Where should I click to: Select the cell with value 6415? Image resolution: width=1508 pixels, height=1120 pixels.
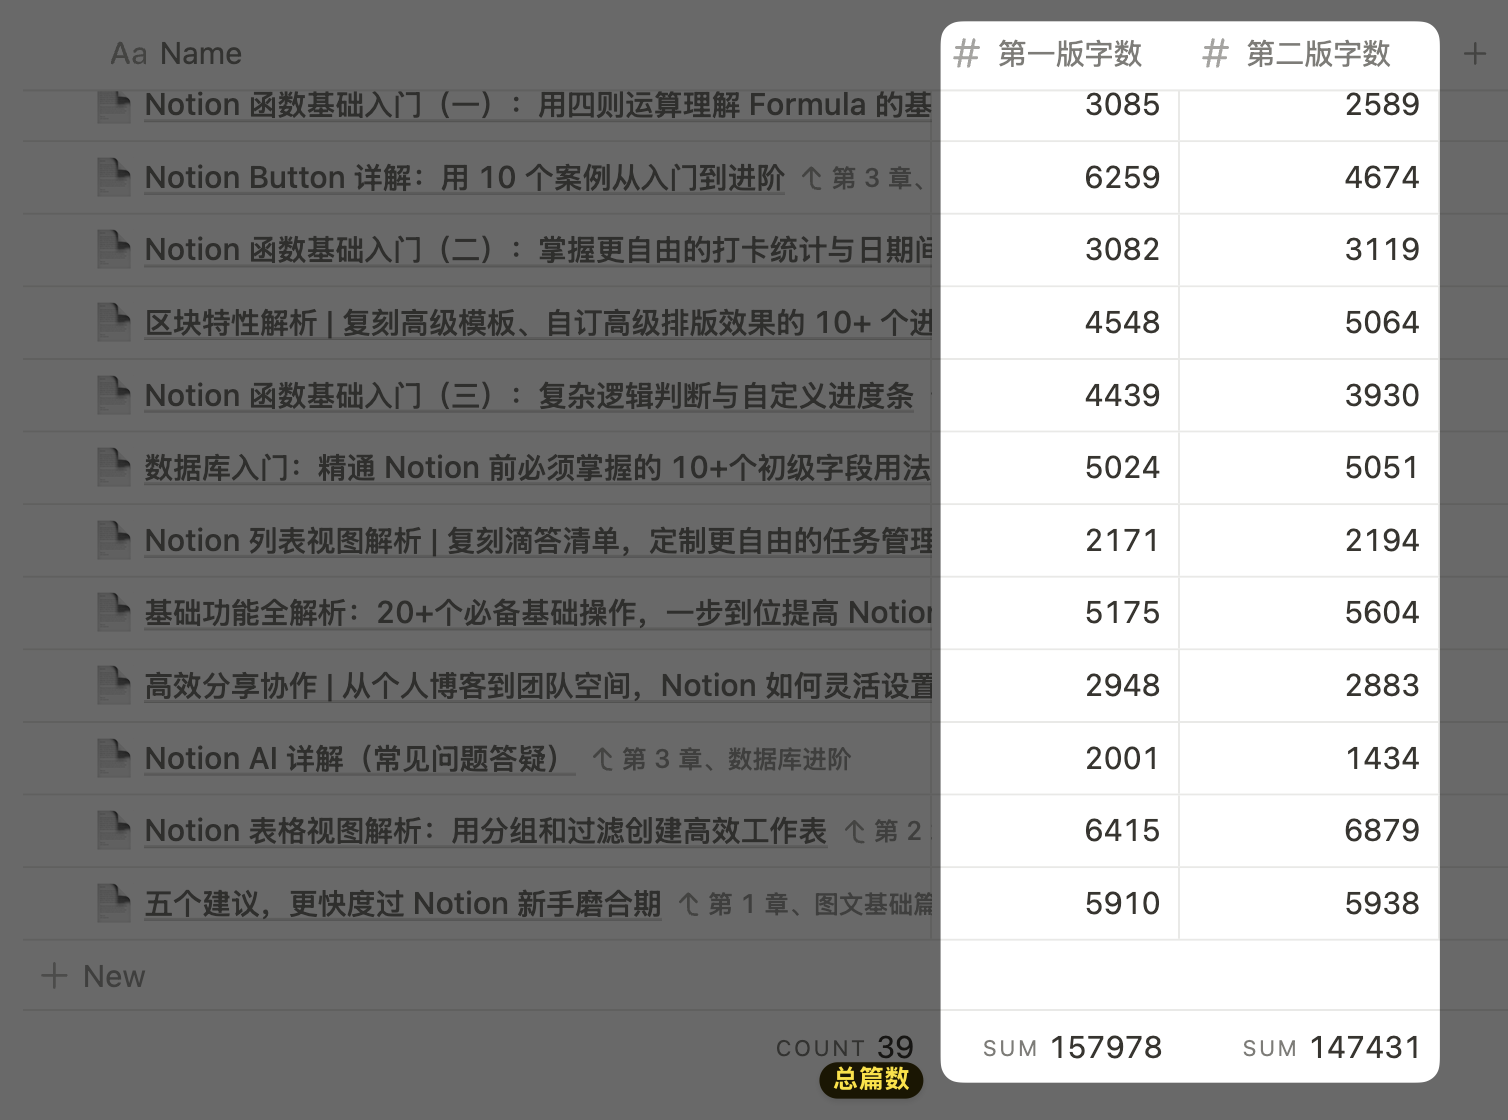pos(1060,831)
